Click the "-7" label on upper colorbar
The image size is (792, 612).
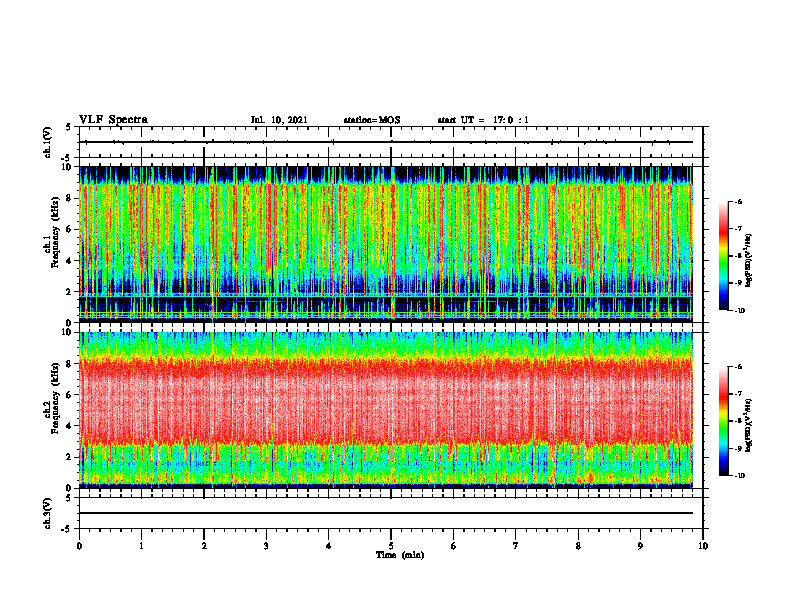[738, 229]
